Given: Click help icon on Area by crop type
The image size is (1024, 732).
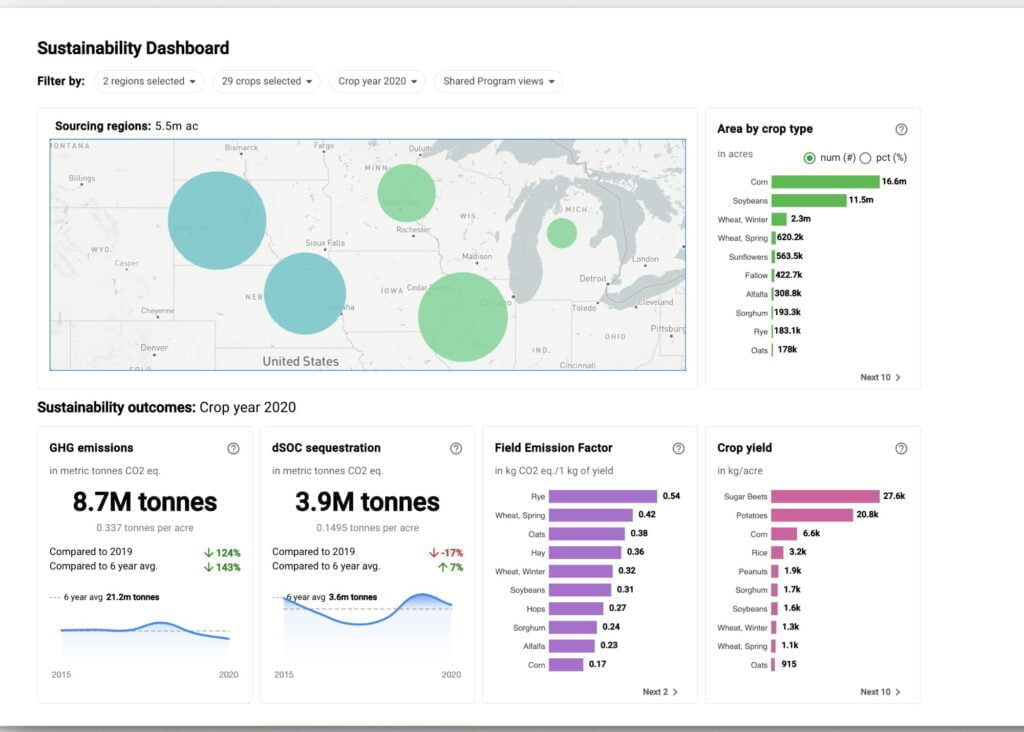Looking at the screenshot, I should point(901,129).
